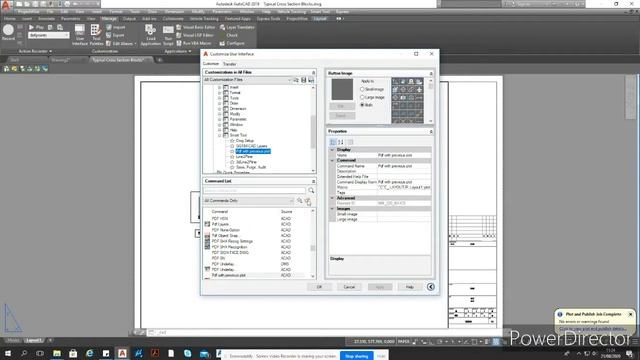Click the command list search field
The width and height of the screenshot is (640, 360).
point(254,191)
